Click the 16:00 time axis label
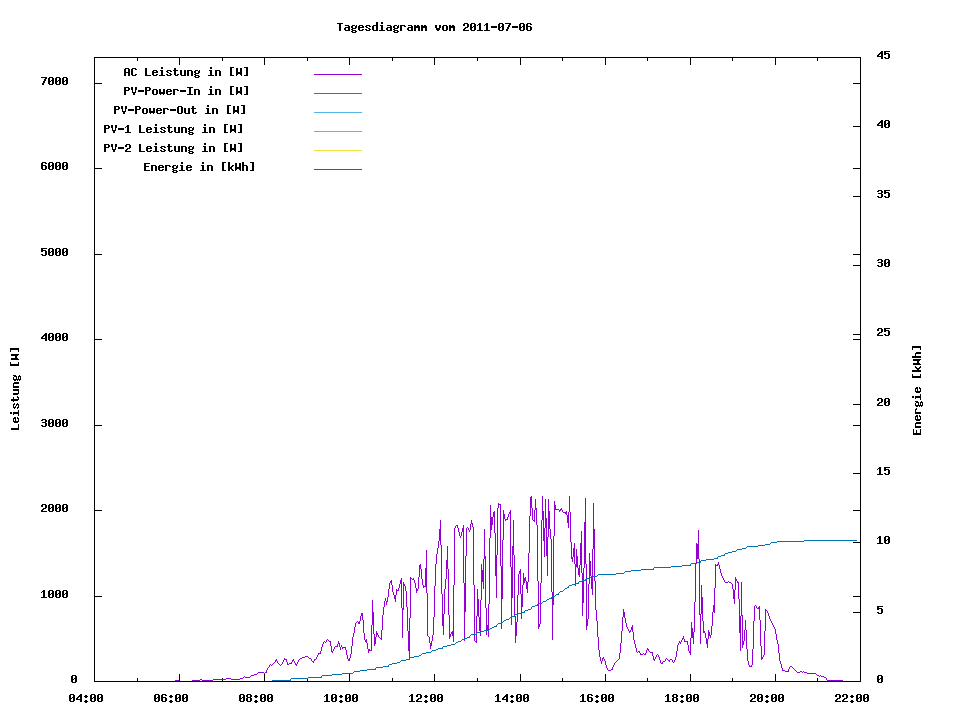This screenshot has width=960, height=720. (596, 698)
